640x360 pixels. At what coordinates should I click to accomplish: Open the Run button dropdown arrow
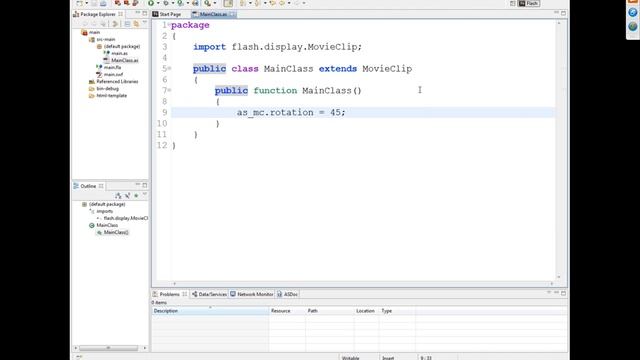[x=158, y=3]
